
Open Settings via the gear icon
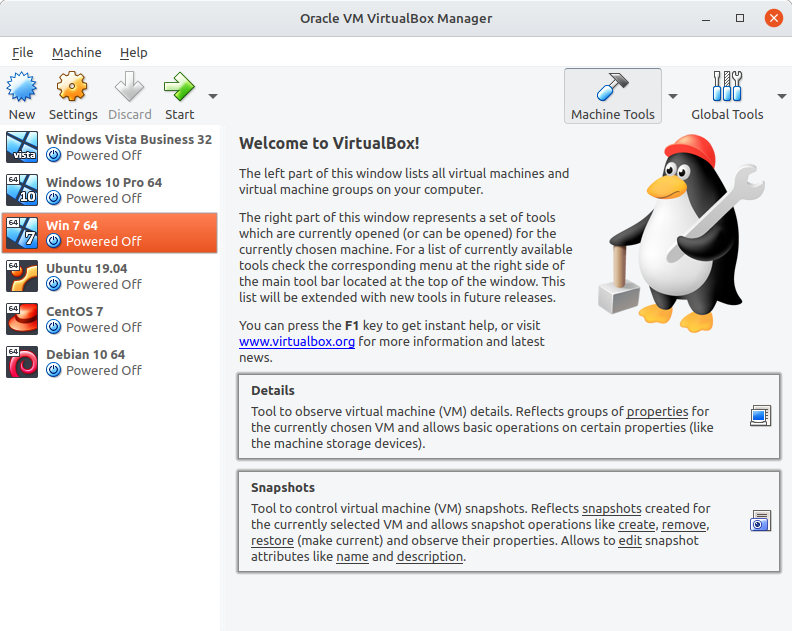click(x=72, y=86)
